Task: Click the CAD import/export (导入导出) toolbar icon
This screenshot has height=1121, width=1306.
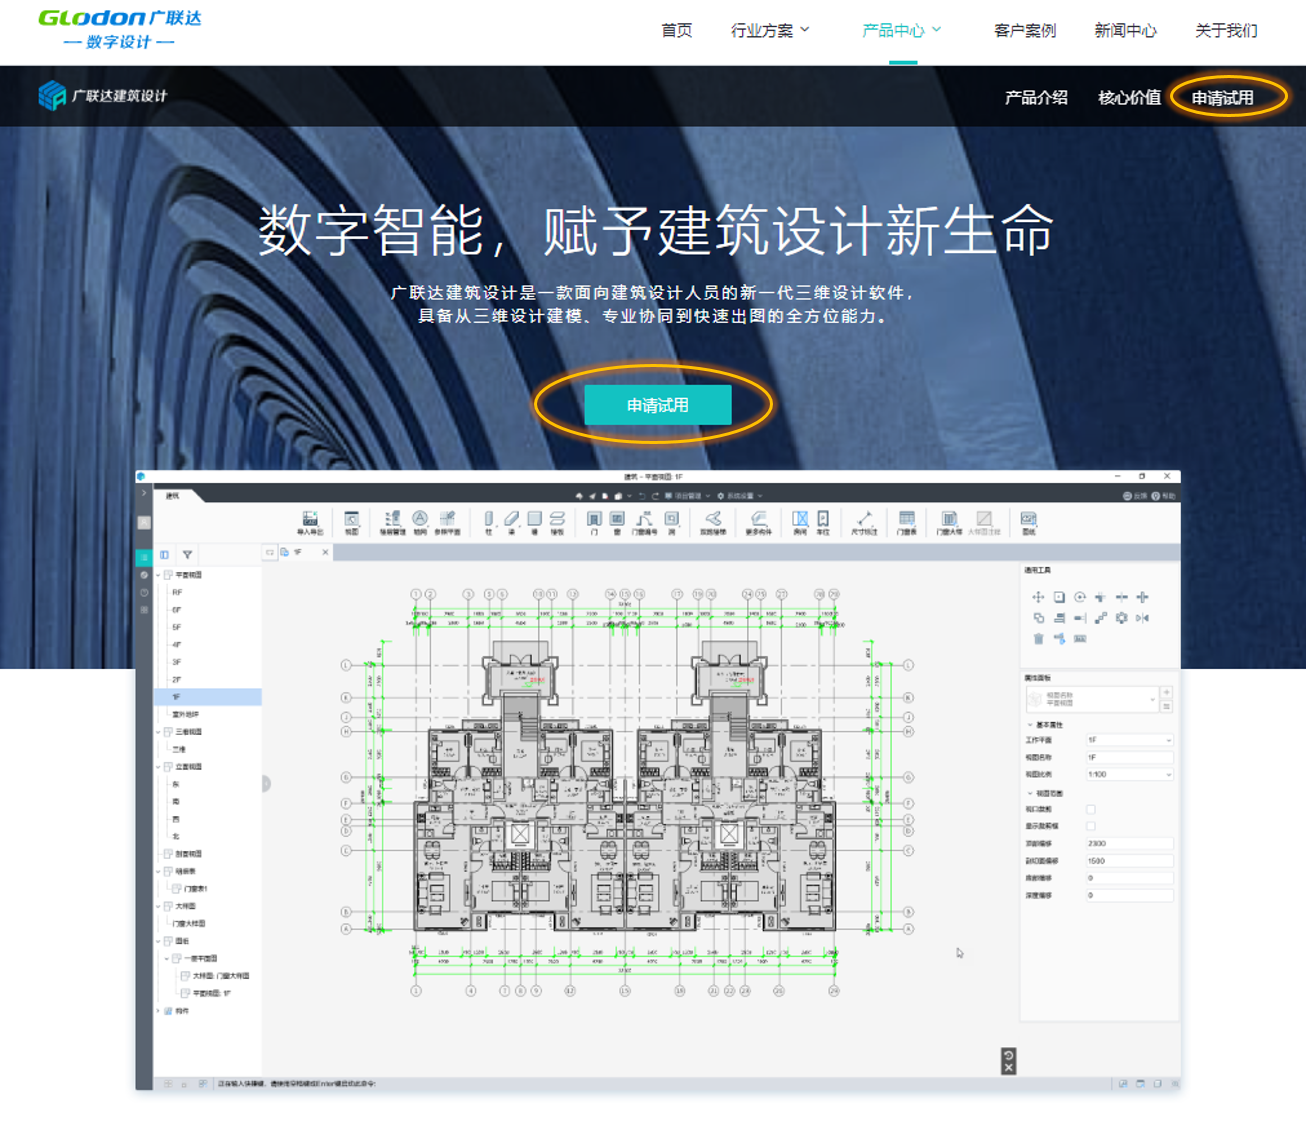Action: [x=310, y=522]
